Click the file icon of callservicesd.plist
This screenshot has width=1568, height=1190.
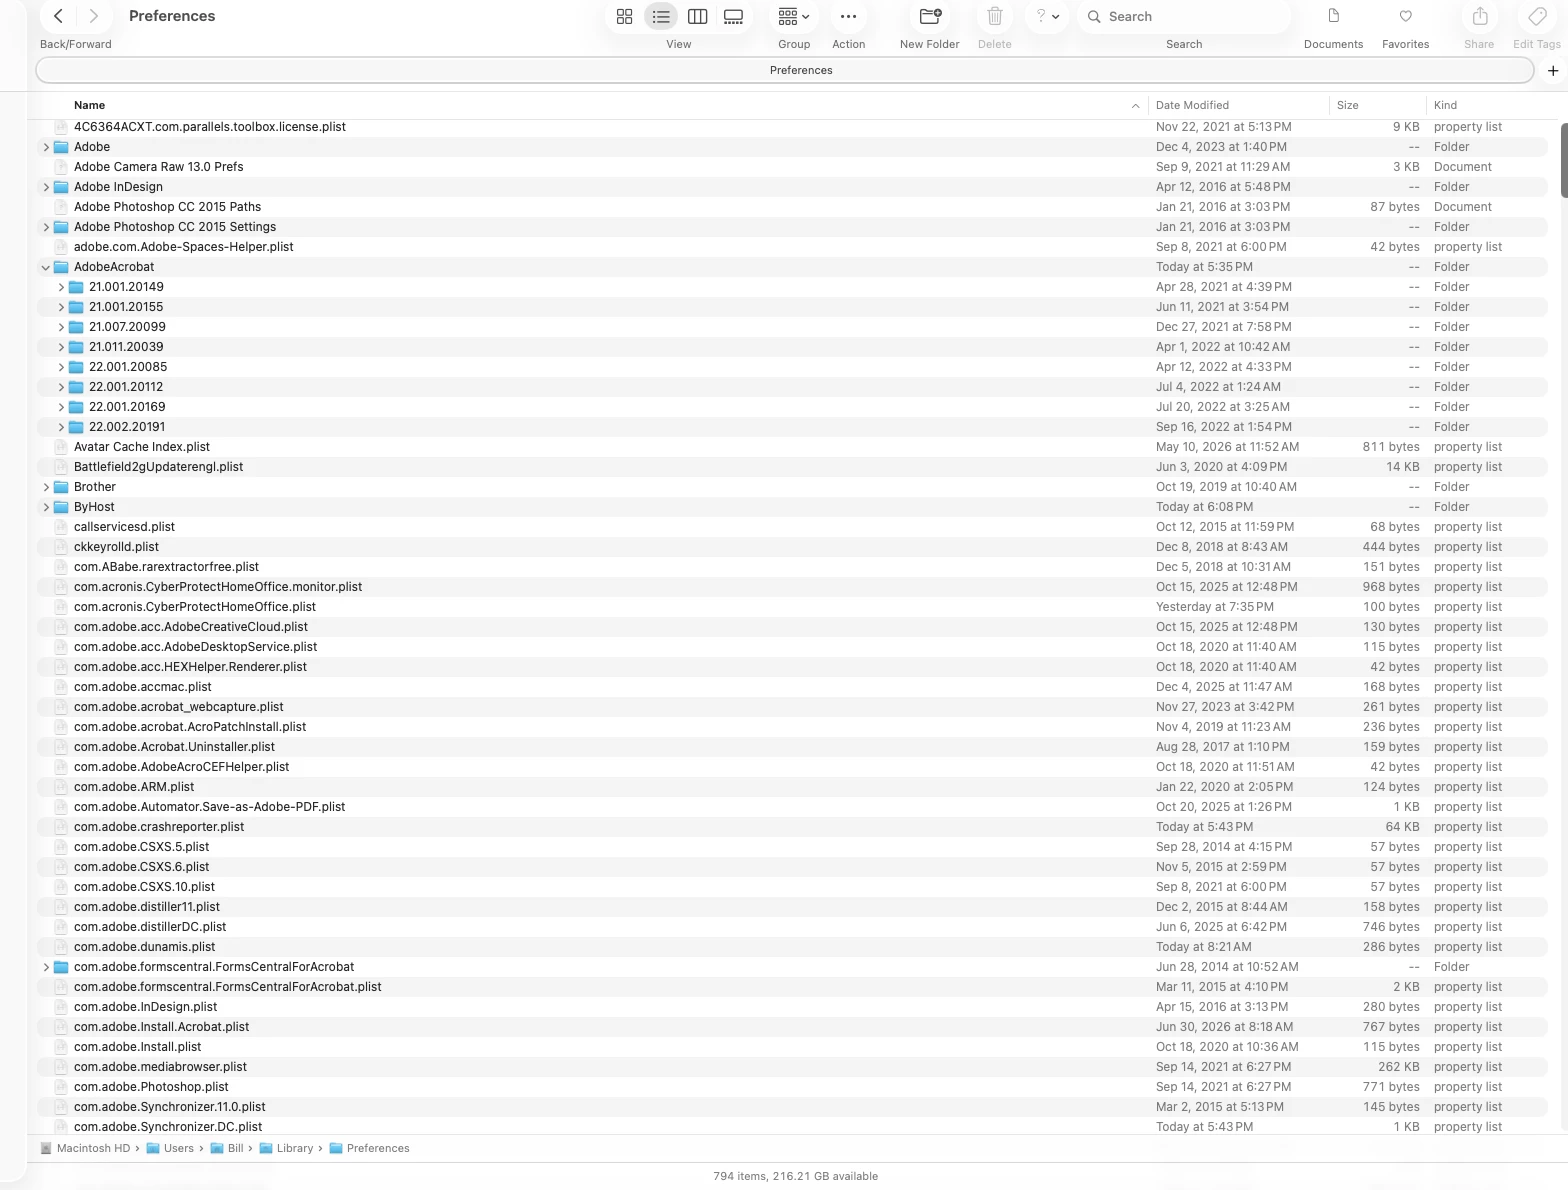(61, 527)
